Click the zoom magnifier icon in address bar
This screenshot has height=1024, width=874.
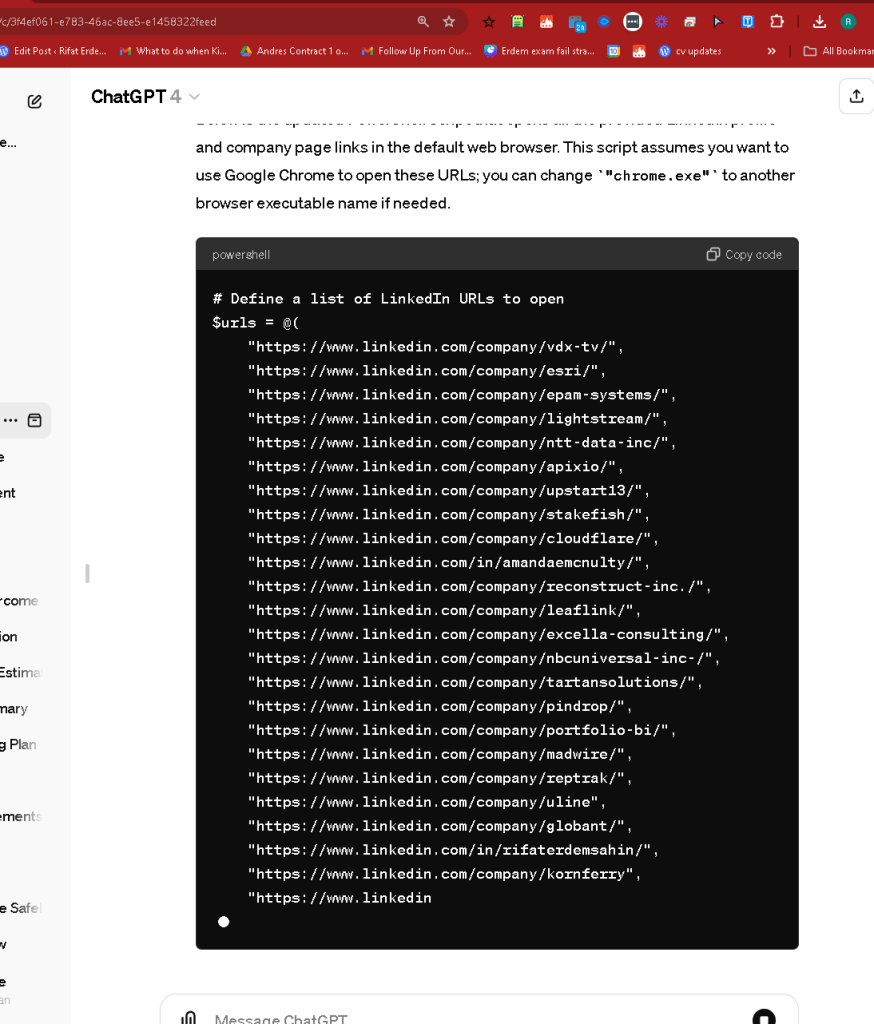423,22
